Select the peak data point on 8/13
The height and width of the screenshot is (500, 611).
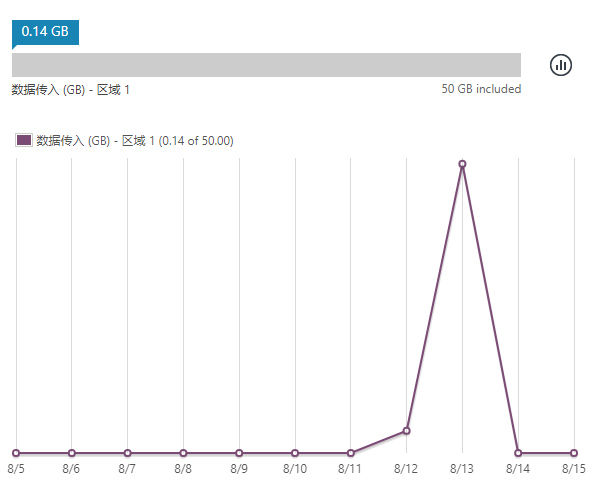462,163
